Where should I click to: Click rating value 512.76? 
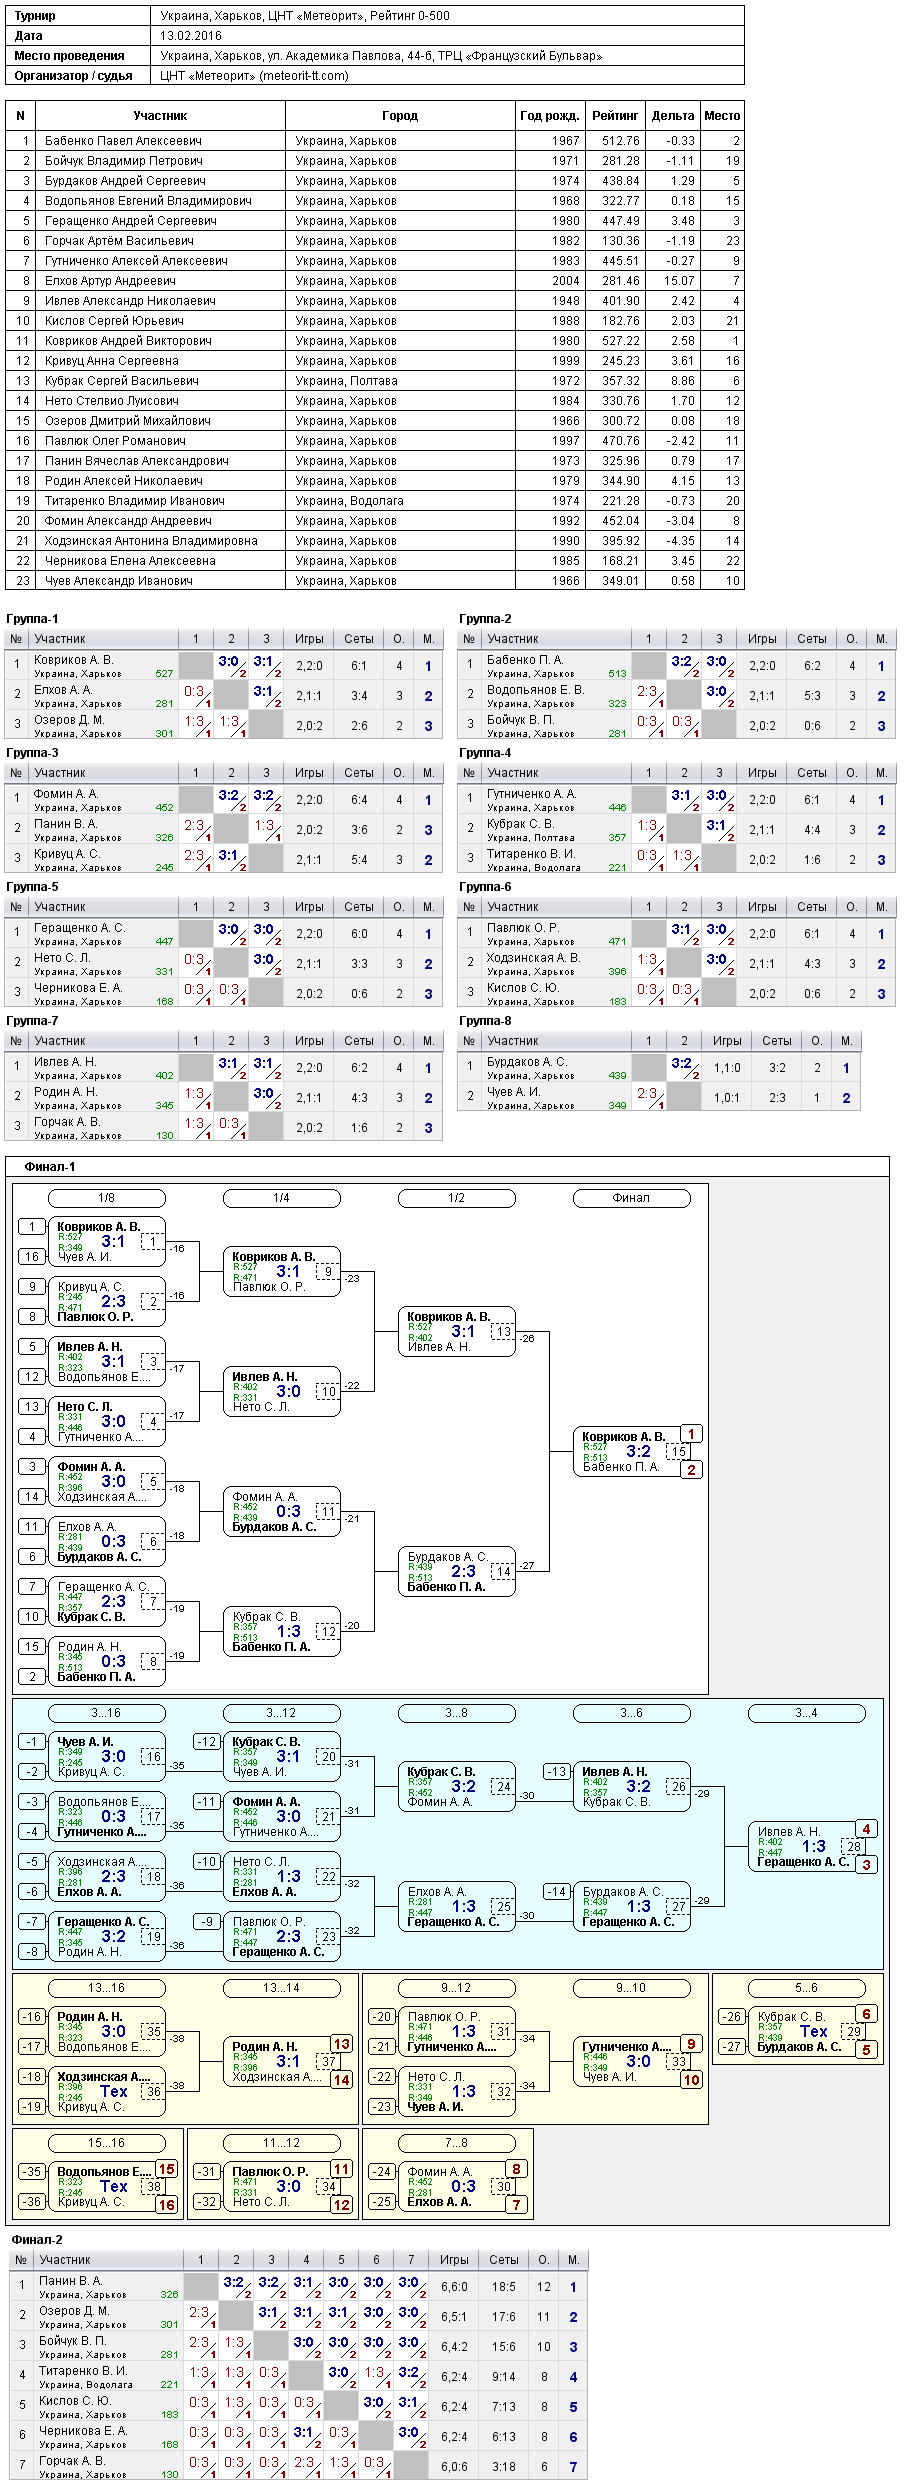coord(621,141)
